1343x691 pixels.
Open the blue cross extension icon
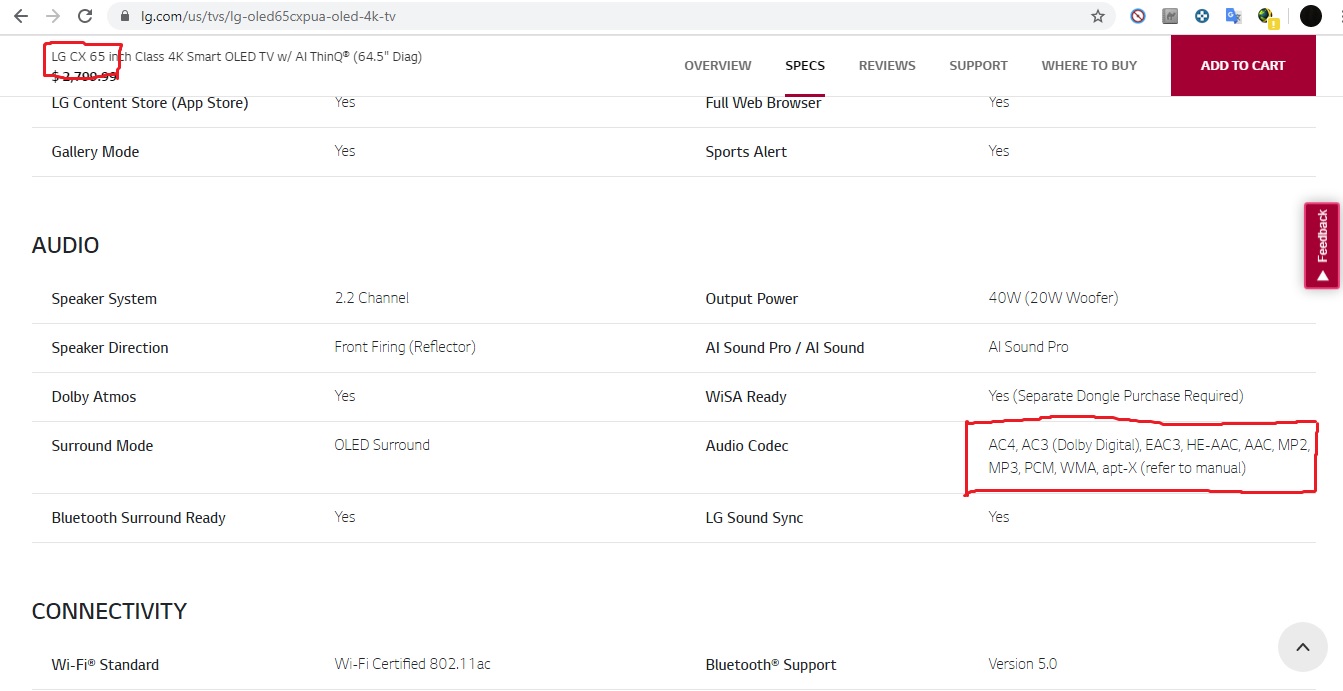[x=1202, y=16]
